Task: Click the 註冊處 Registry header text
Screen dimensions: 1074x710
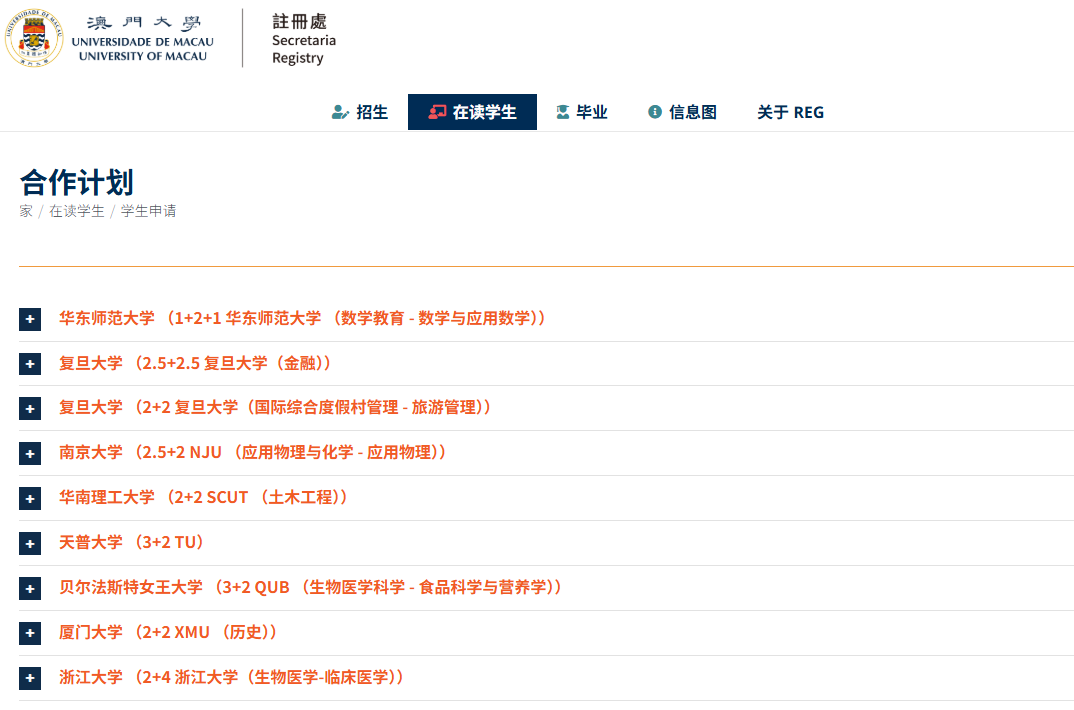Action: click(303, 40)
